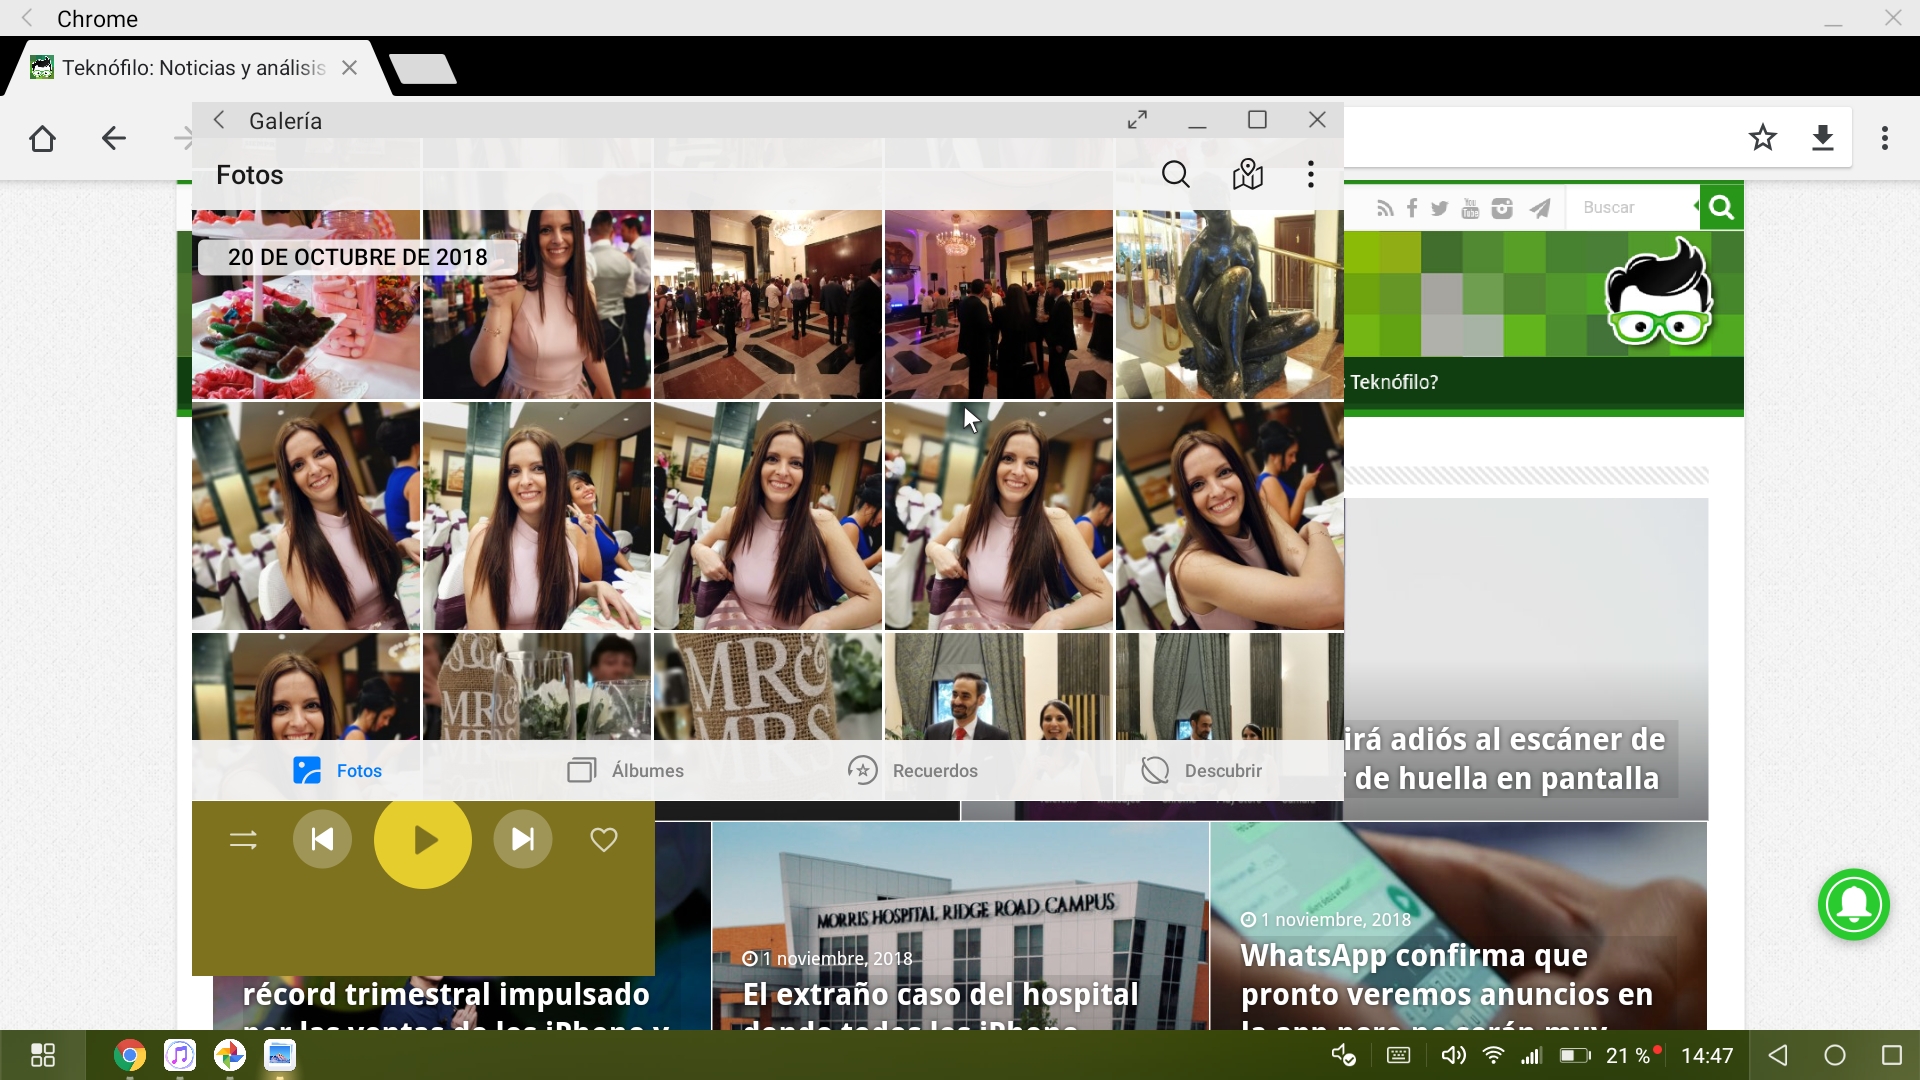Submit search with the green magnifier button

click(x=1721, y=208)
